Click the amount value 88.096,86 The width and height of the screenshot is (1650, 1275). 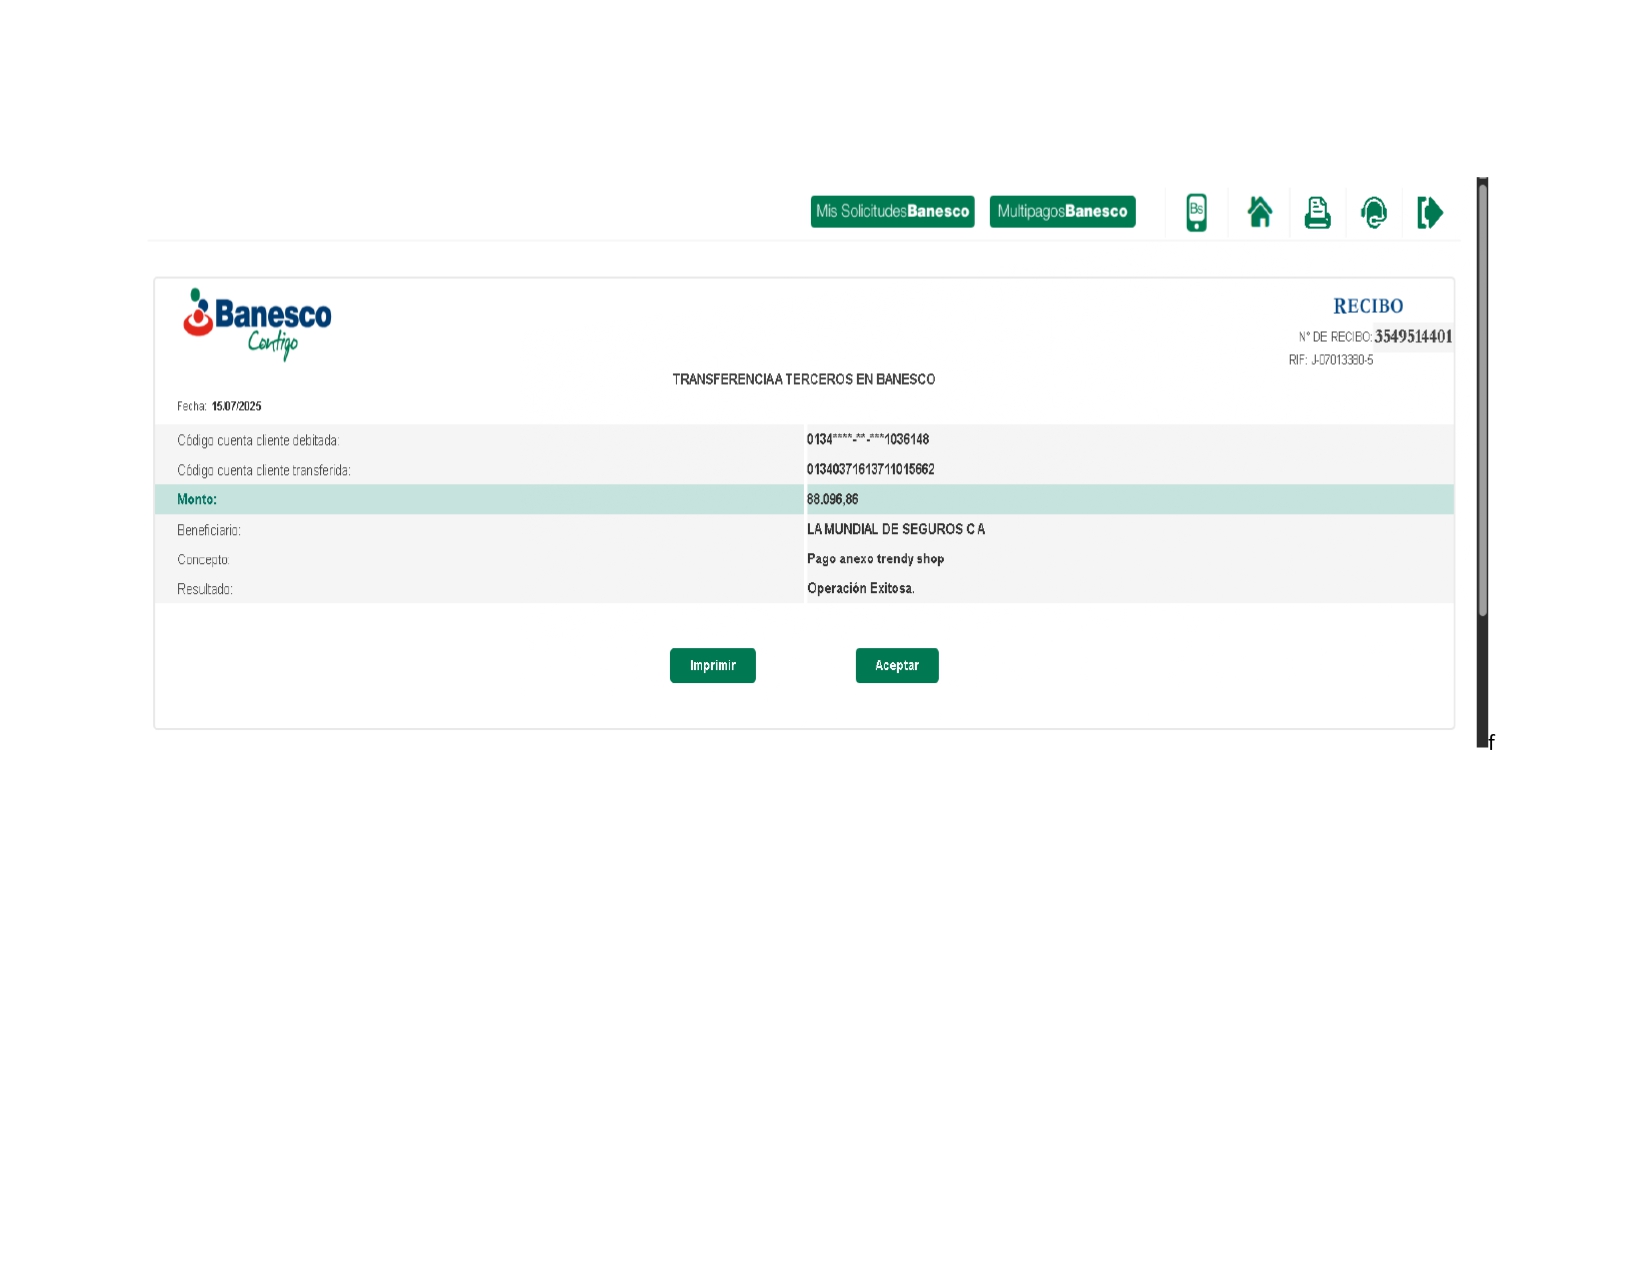click(x=832, y=500)
